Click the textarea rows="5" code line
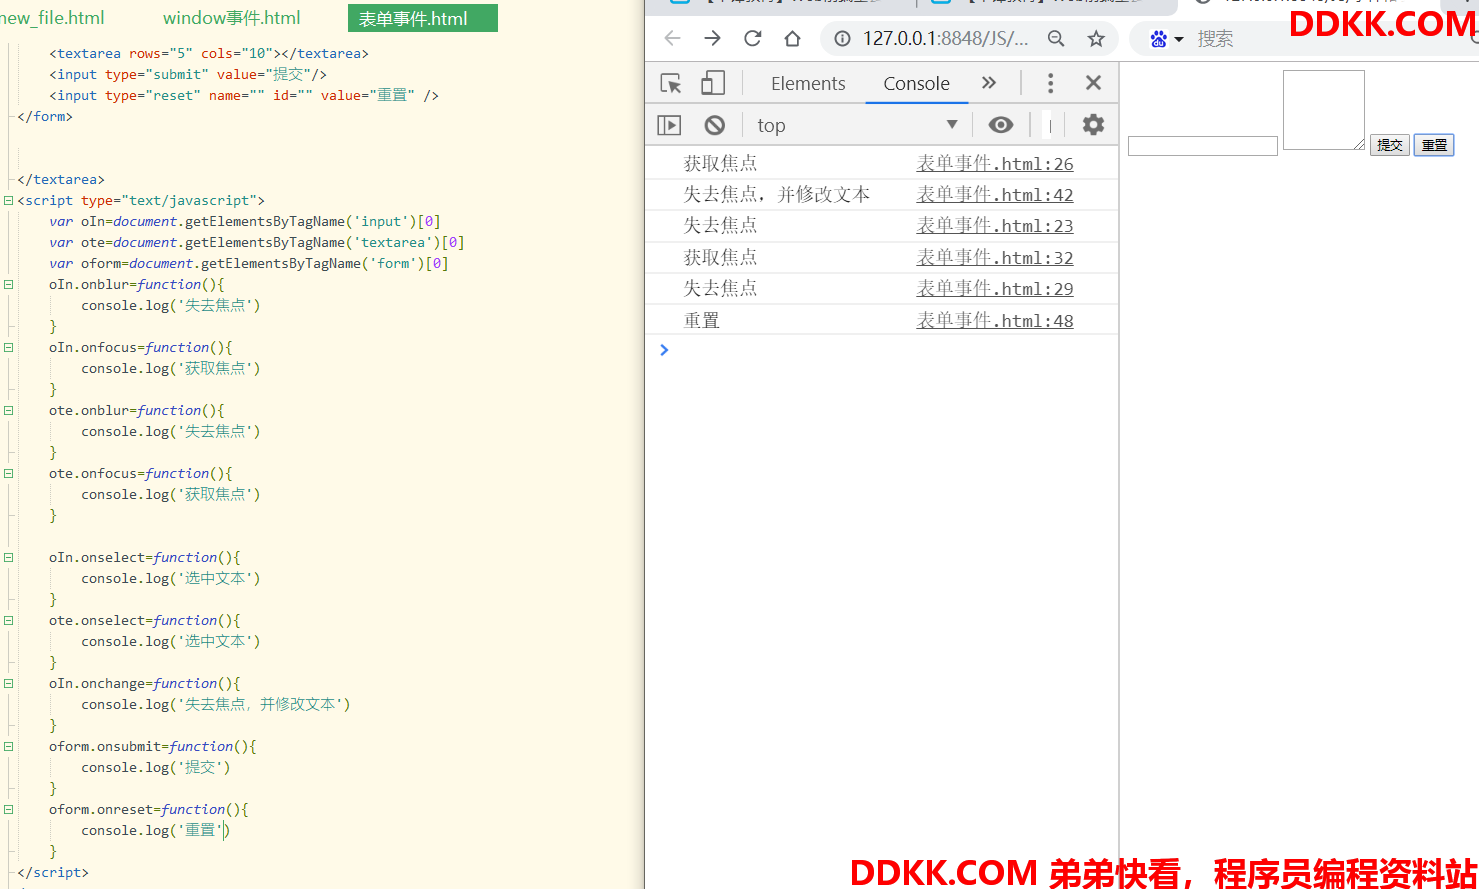The width and height of the screenshot is (1479, 889). coord(209,53)
